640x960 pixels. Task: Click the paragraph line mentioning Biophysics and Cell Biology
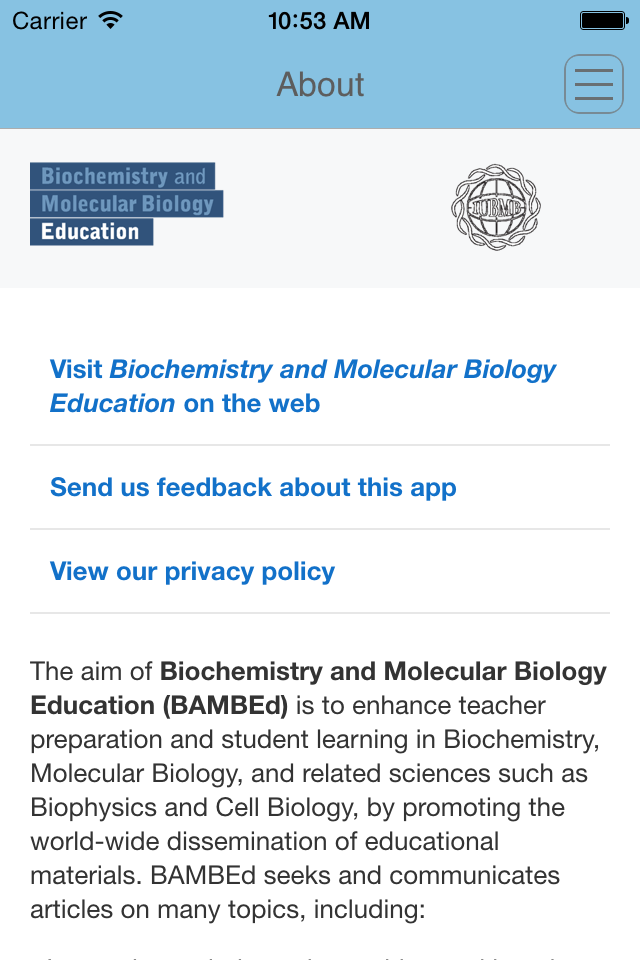point(298,807)
